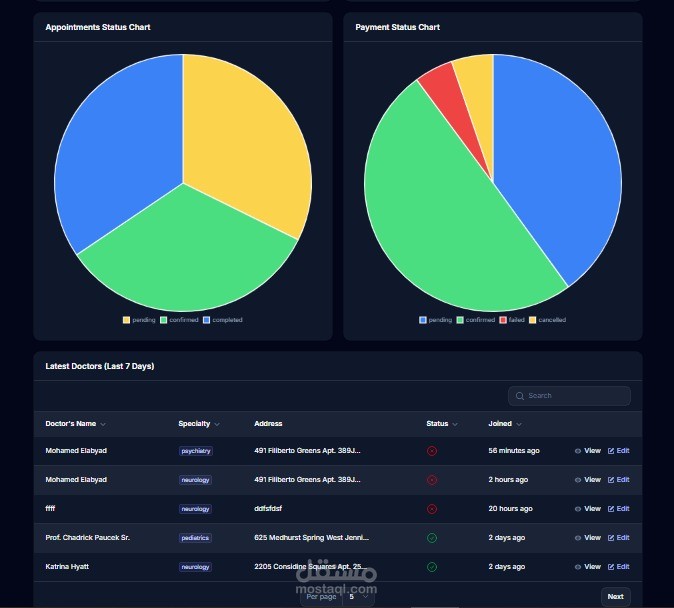The width and height of the screenshot is (674, 608).
Task: Click the red status icon in ffff row
Action: point(432,509)
